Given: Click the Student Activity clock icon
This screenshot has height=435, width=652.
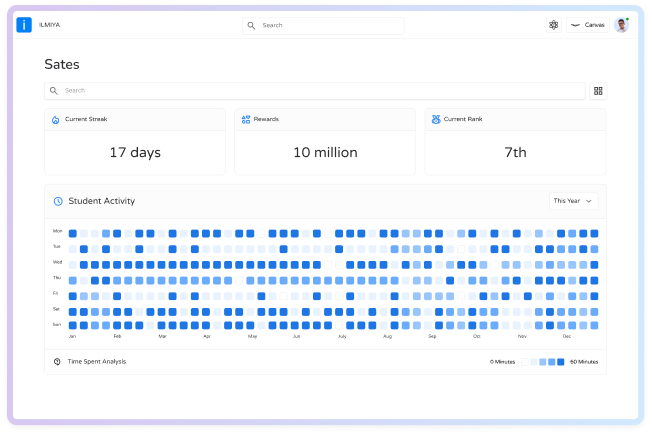Looking at the screenshot, I should pos(58,201).
